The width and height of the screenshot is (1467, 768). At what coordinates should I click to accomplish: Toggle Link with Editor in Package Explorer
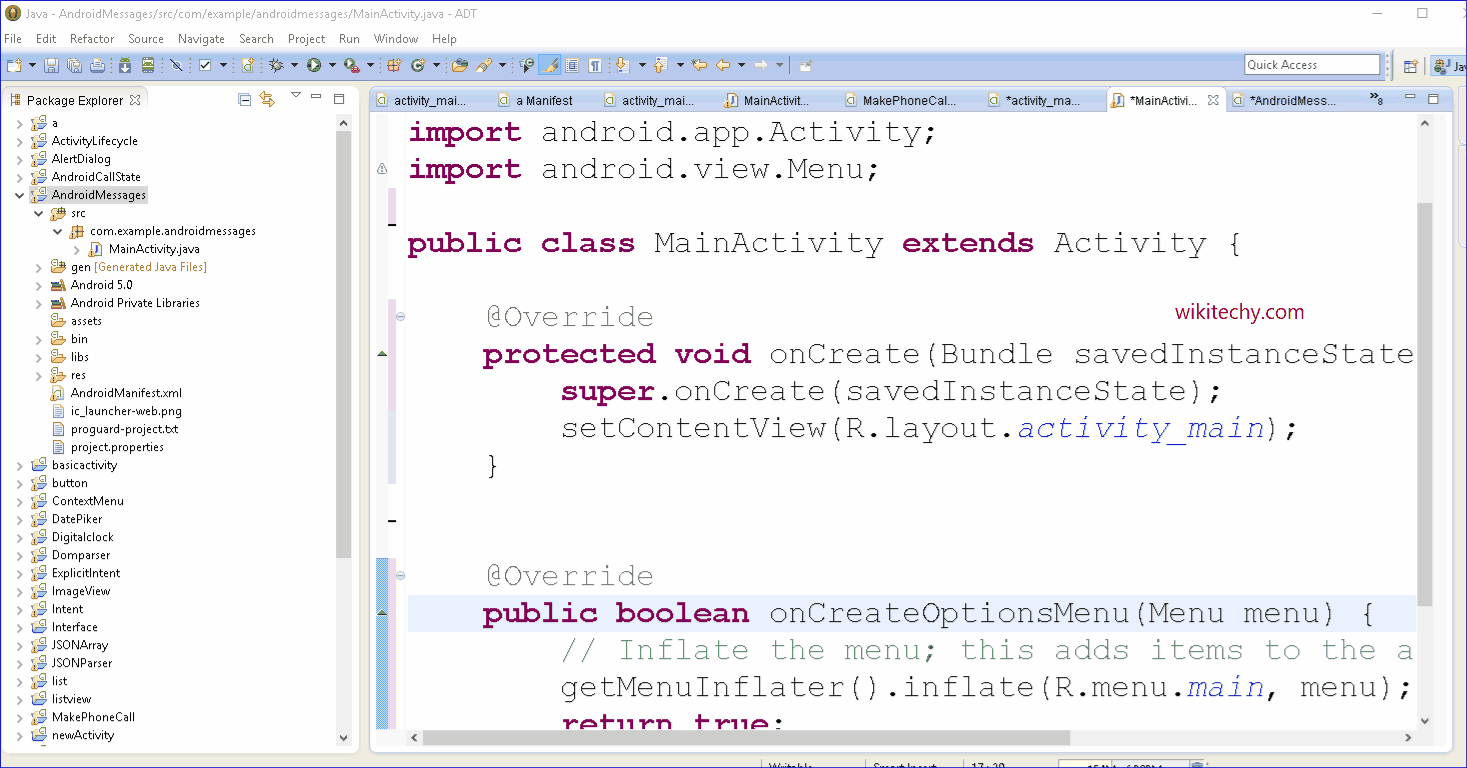tap(267, 99)
